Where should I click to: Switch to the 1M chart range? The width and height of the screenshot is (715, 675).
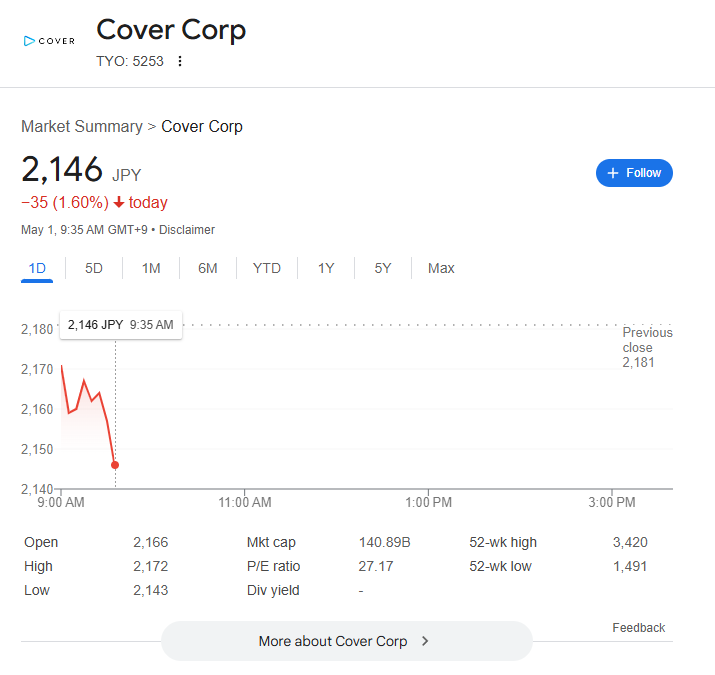pos(151,268)
